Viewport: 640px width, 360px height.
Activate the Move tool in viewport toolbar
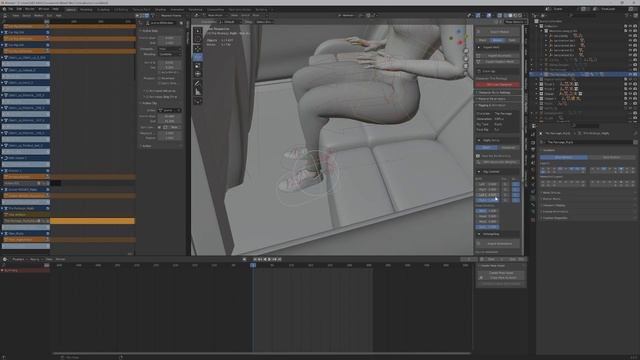pyautogui.click(x=198, y=49)
